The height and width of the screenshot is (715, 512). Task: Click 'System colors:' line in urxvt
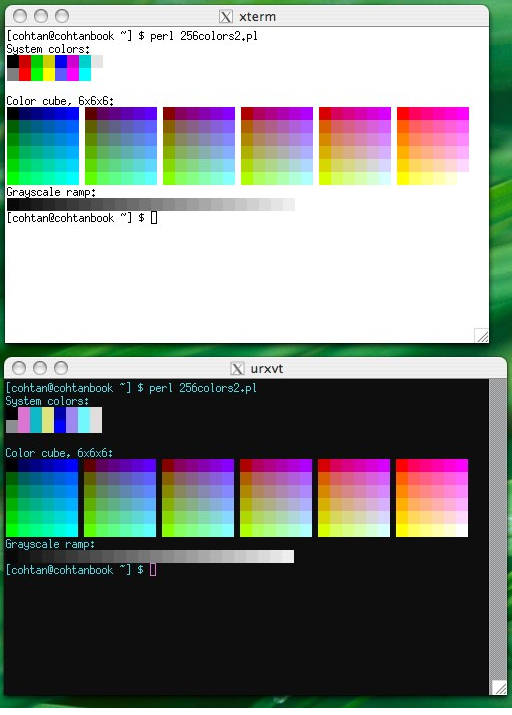click(x=47, y=401)
